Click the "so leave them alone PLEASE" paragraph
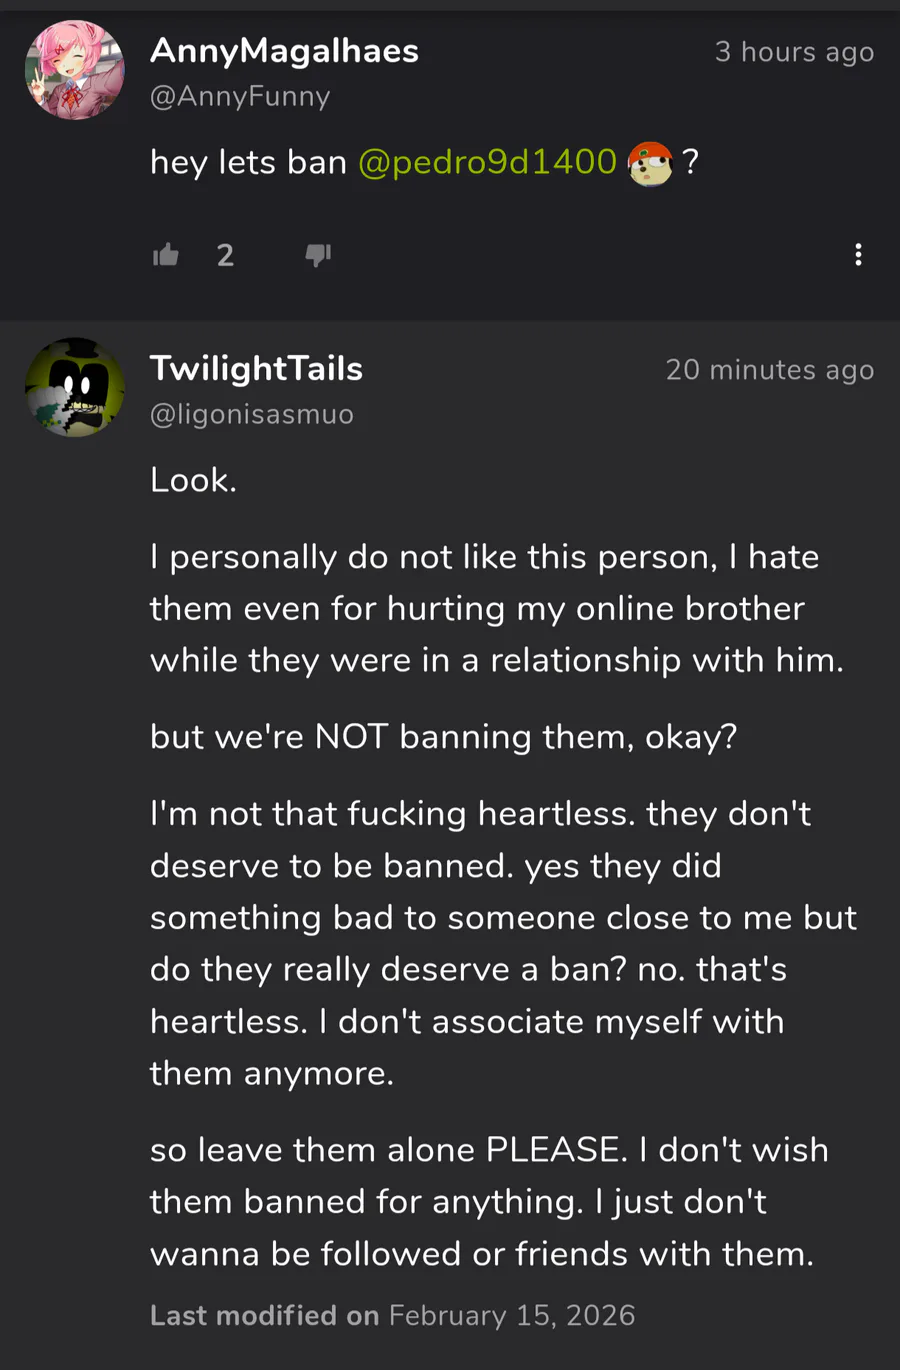 pos(489,1201)
